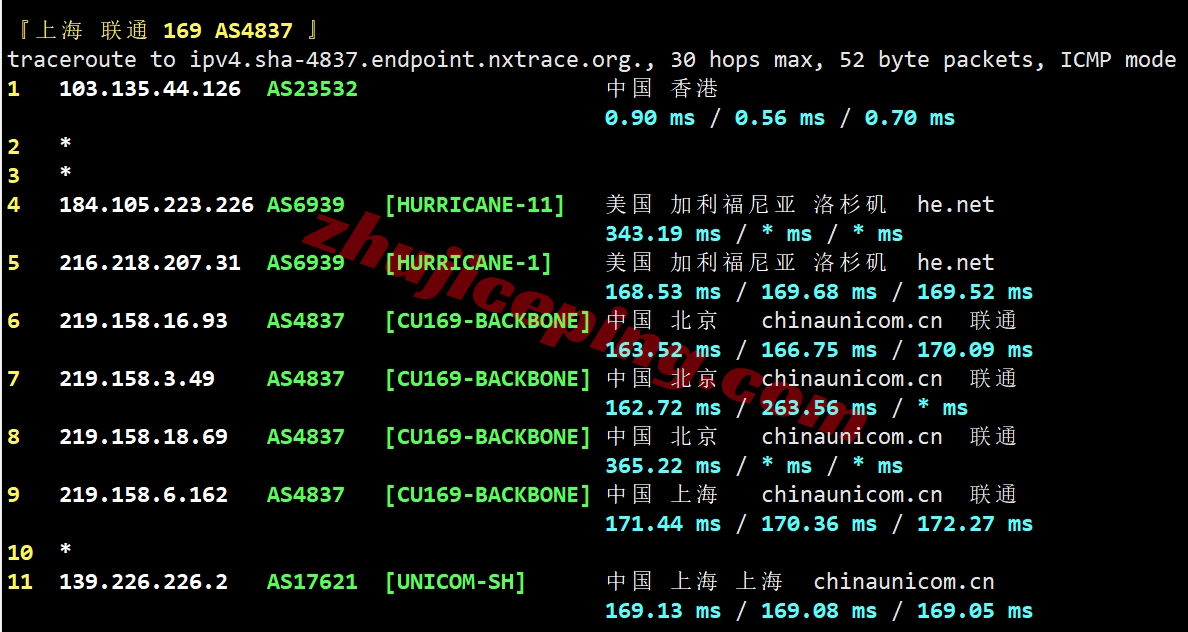Click he.net on the hop 4 line

(955, 205)
